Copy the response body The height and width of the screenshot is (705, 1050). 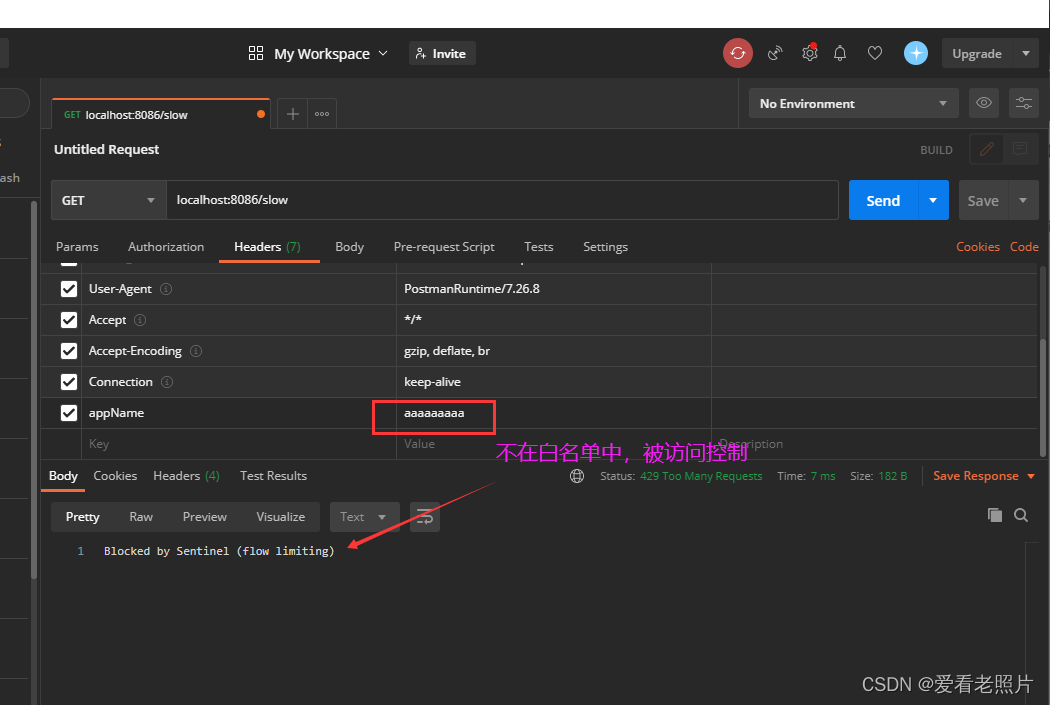click(x=994, y=515)
